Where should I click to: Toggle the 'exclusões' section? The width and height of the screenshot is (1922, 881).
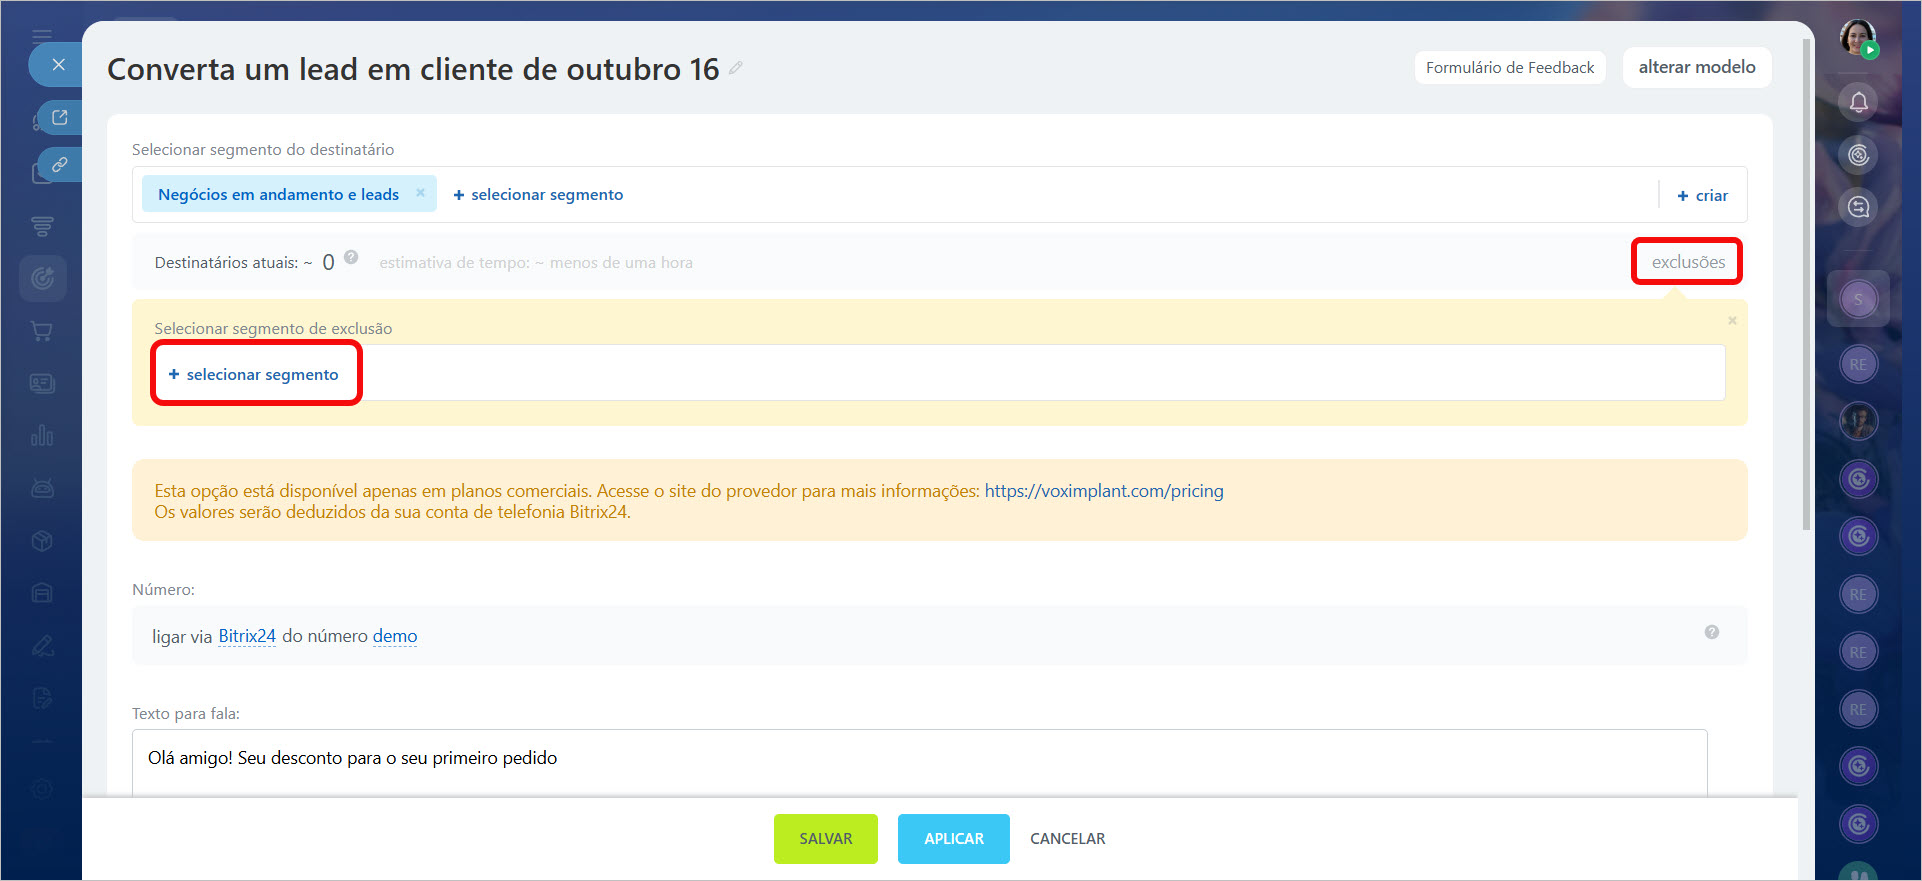(x=1687, y=262)
